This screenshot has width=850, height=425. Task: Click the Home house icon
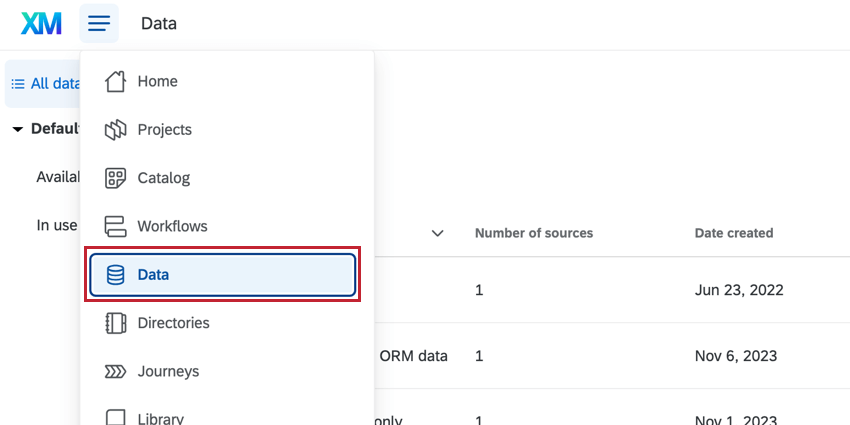click(116, 81)
